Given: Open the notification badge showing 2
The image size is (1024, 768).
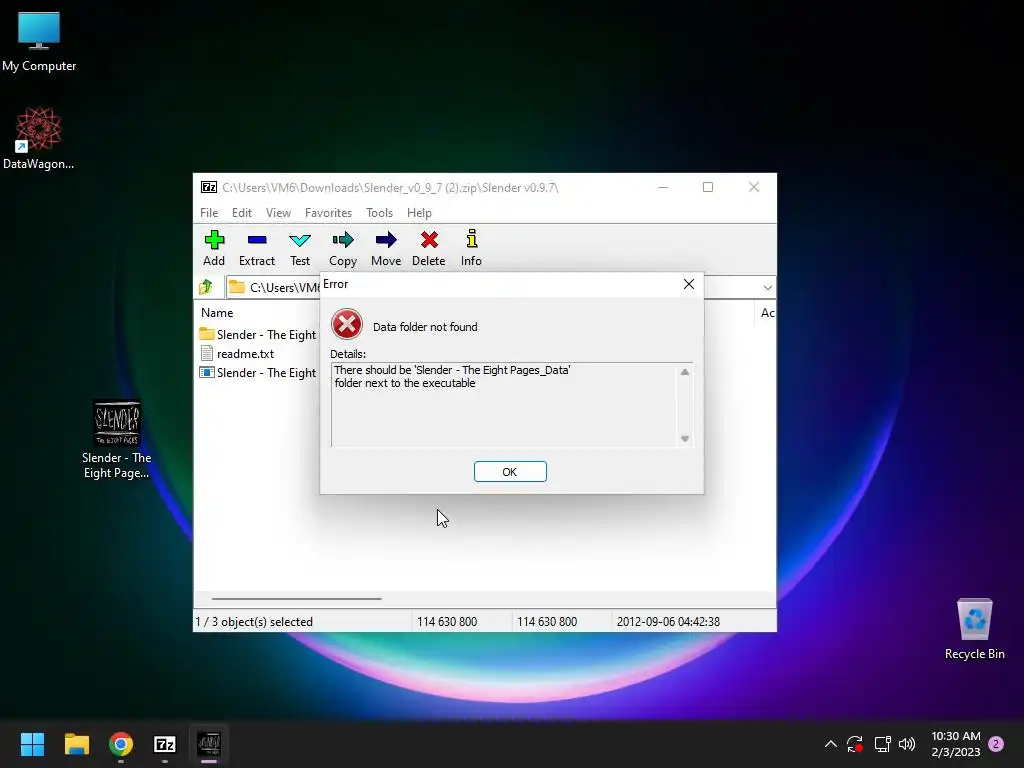Looking at the screenshot, I should [996, 744].
